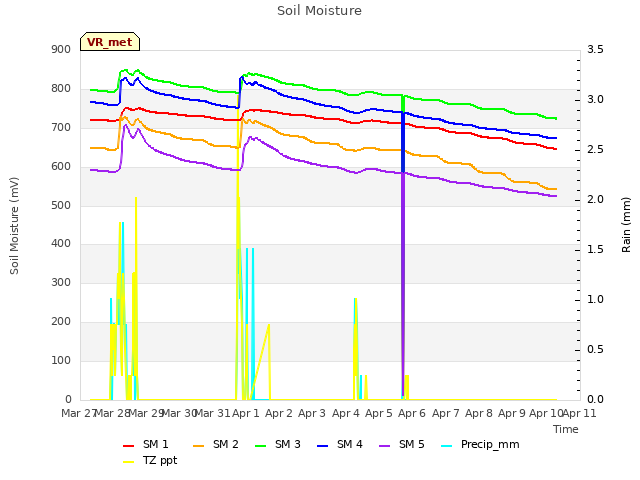This screenshot has height=480, width=640.
Task: Click the Apr 1 date tick
Action: coord(246,413)
